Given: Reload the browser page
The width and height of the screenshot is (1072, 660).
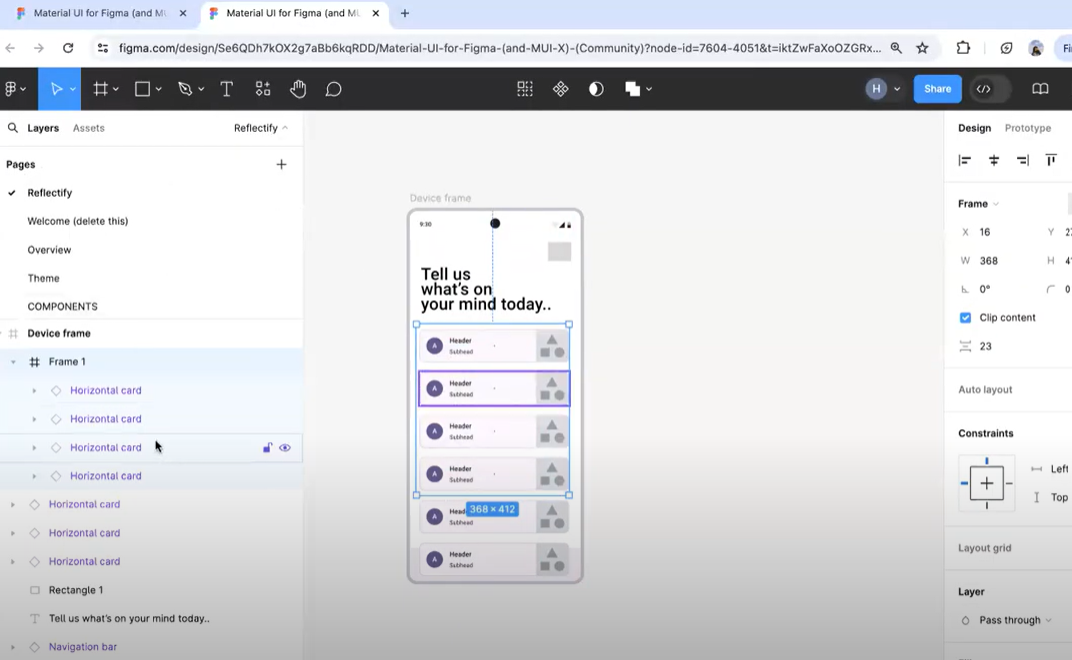Looking at the screenshot, I should point(68,48).
